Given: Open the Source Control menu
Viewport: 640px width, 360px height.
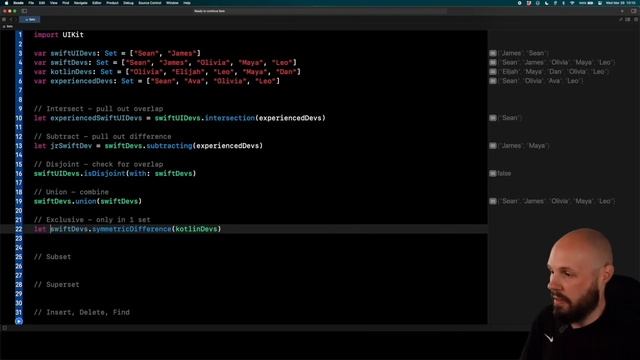Looking at the screenshot, I should tap(150, 3).
